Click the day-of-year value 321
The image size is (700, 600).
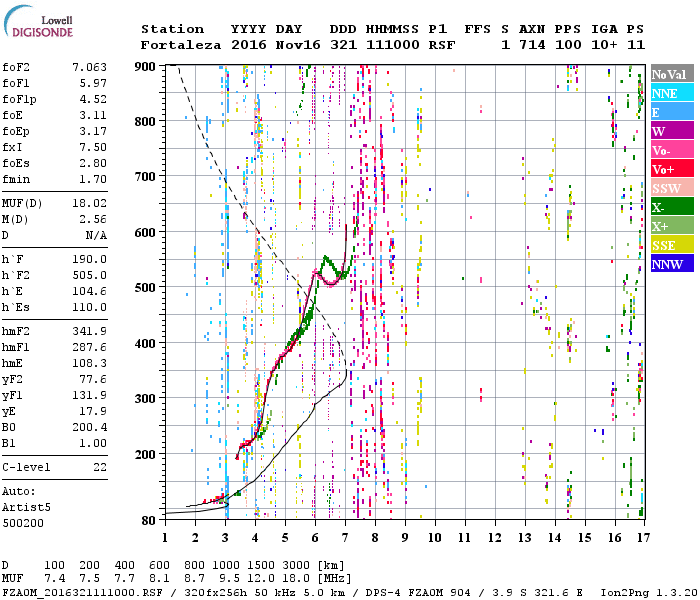coord(343,45)
